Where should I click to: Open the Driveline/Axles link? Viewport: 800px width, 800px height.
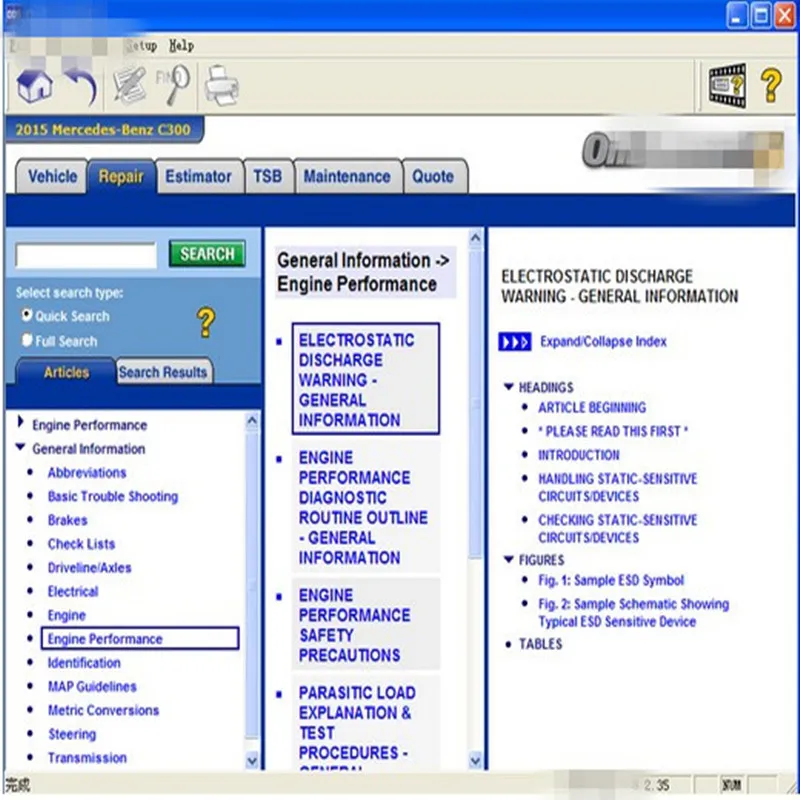[x=89, y=567]
